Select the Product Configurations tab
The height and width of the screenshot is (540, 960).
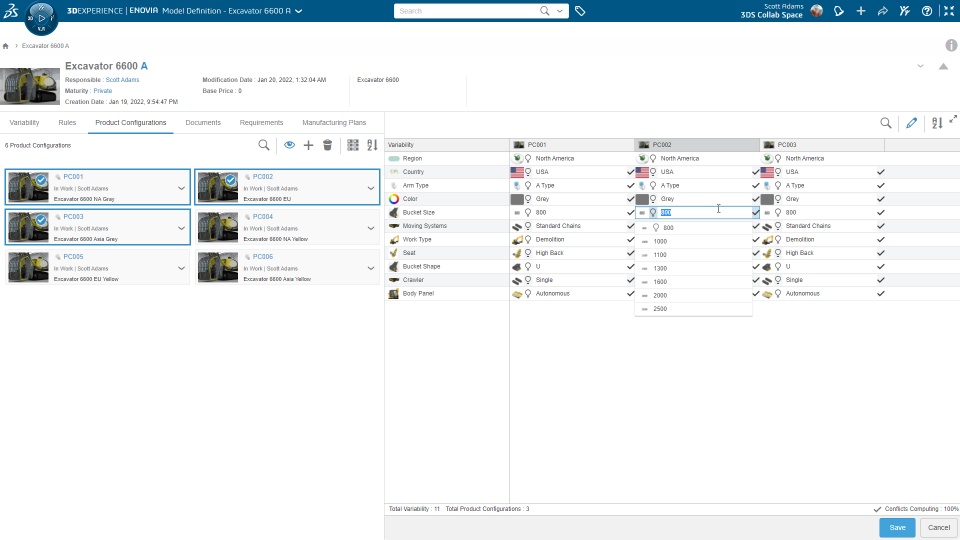[x=130, y=122]
